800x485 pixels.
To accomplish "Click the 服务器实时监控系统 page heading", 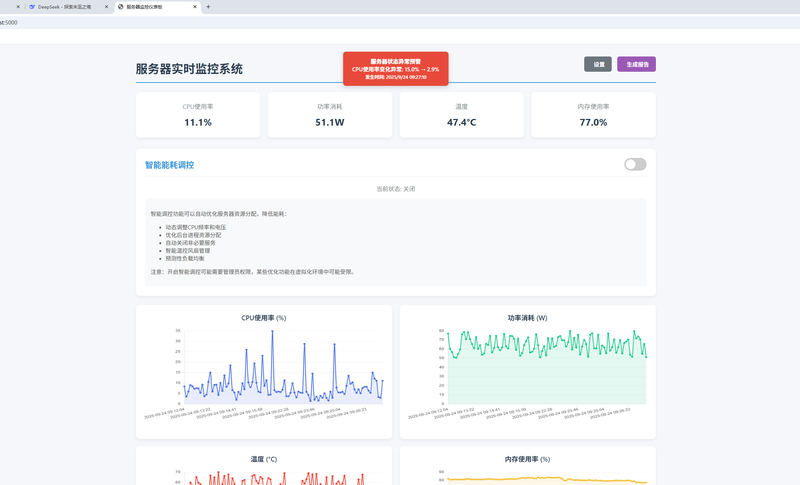I will tap(189, 69).
